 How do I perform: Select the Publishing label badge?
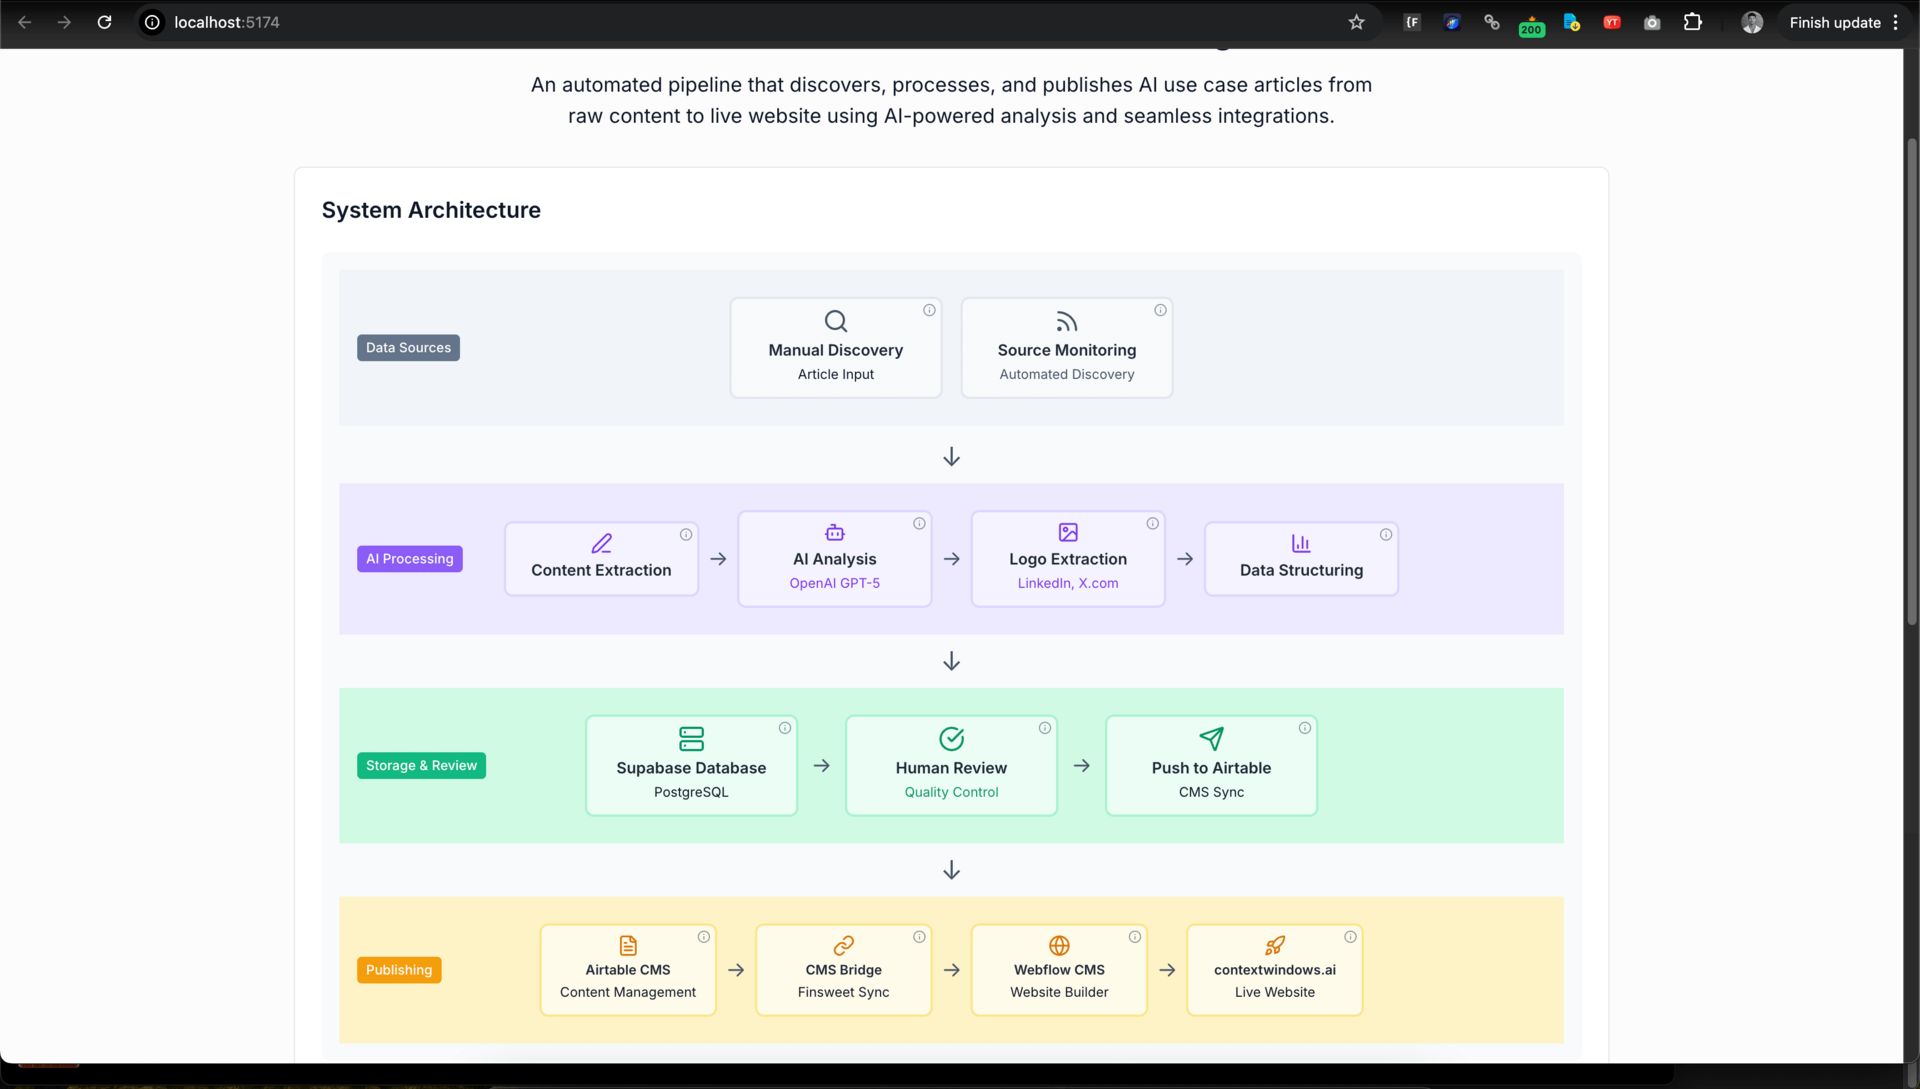coord(399,970)
